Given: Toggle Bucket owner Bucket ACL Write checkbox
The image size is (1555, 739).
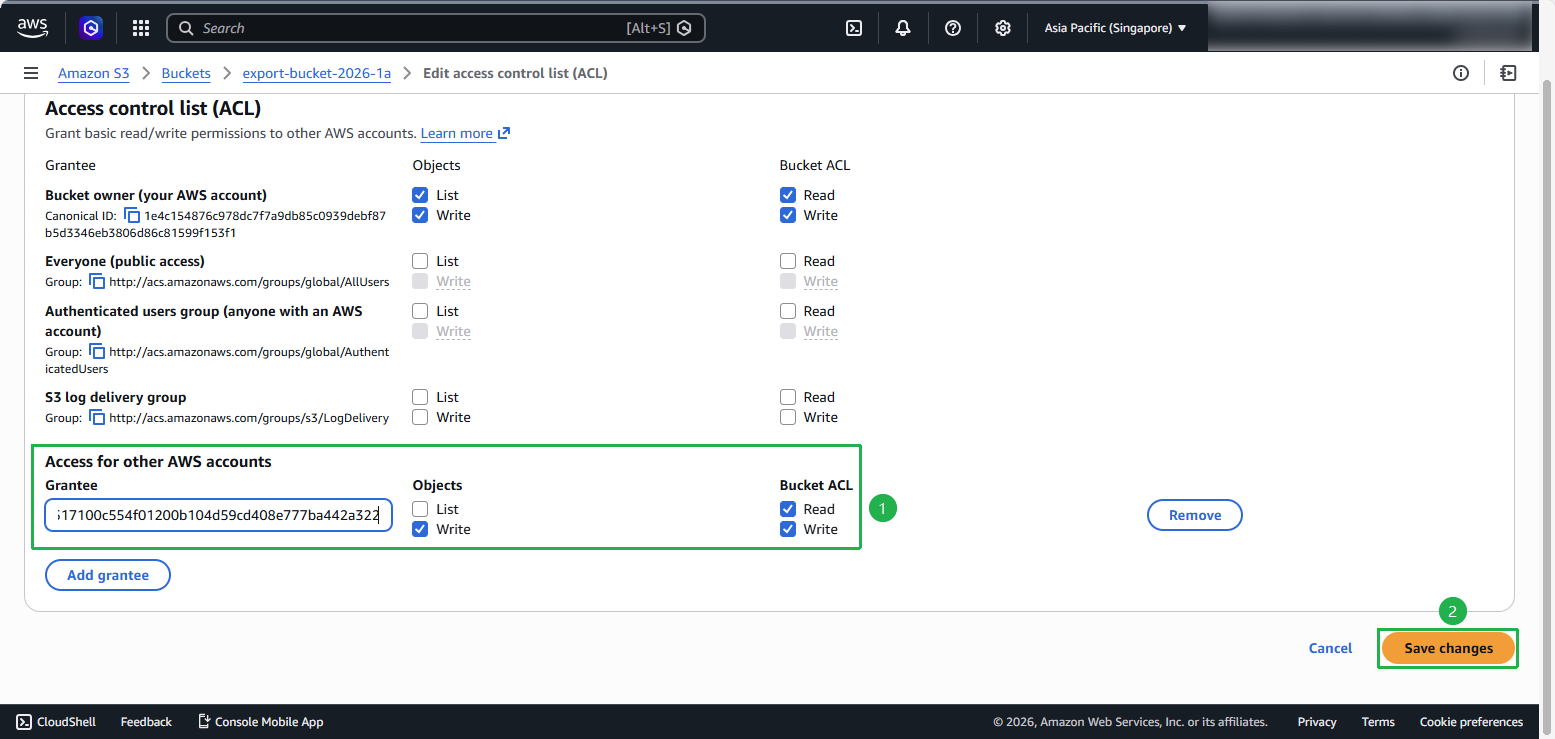Looking at the screenshot, I should (x=788, y=215).
